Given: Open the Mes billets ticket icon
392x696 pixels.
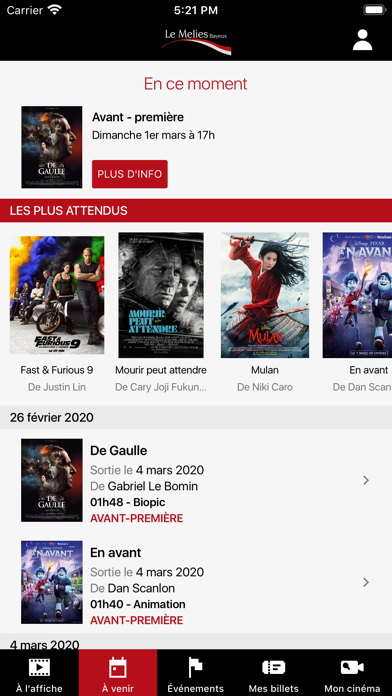Looking at the screenshot, I should coord(273,667).
